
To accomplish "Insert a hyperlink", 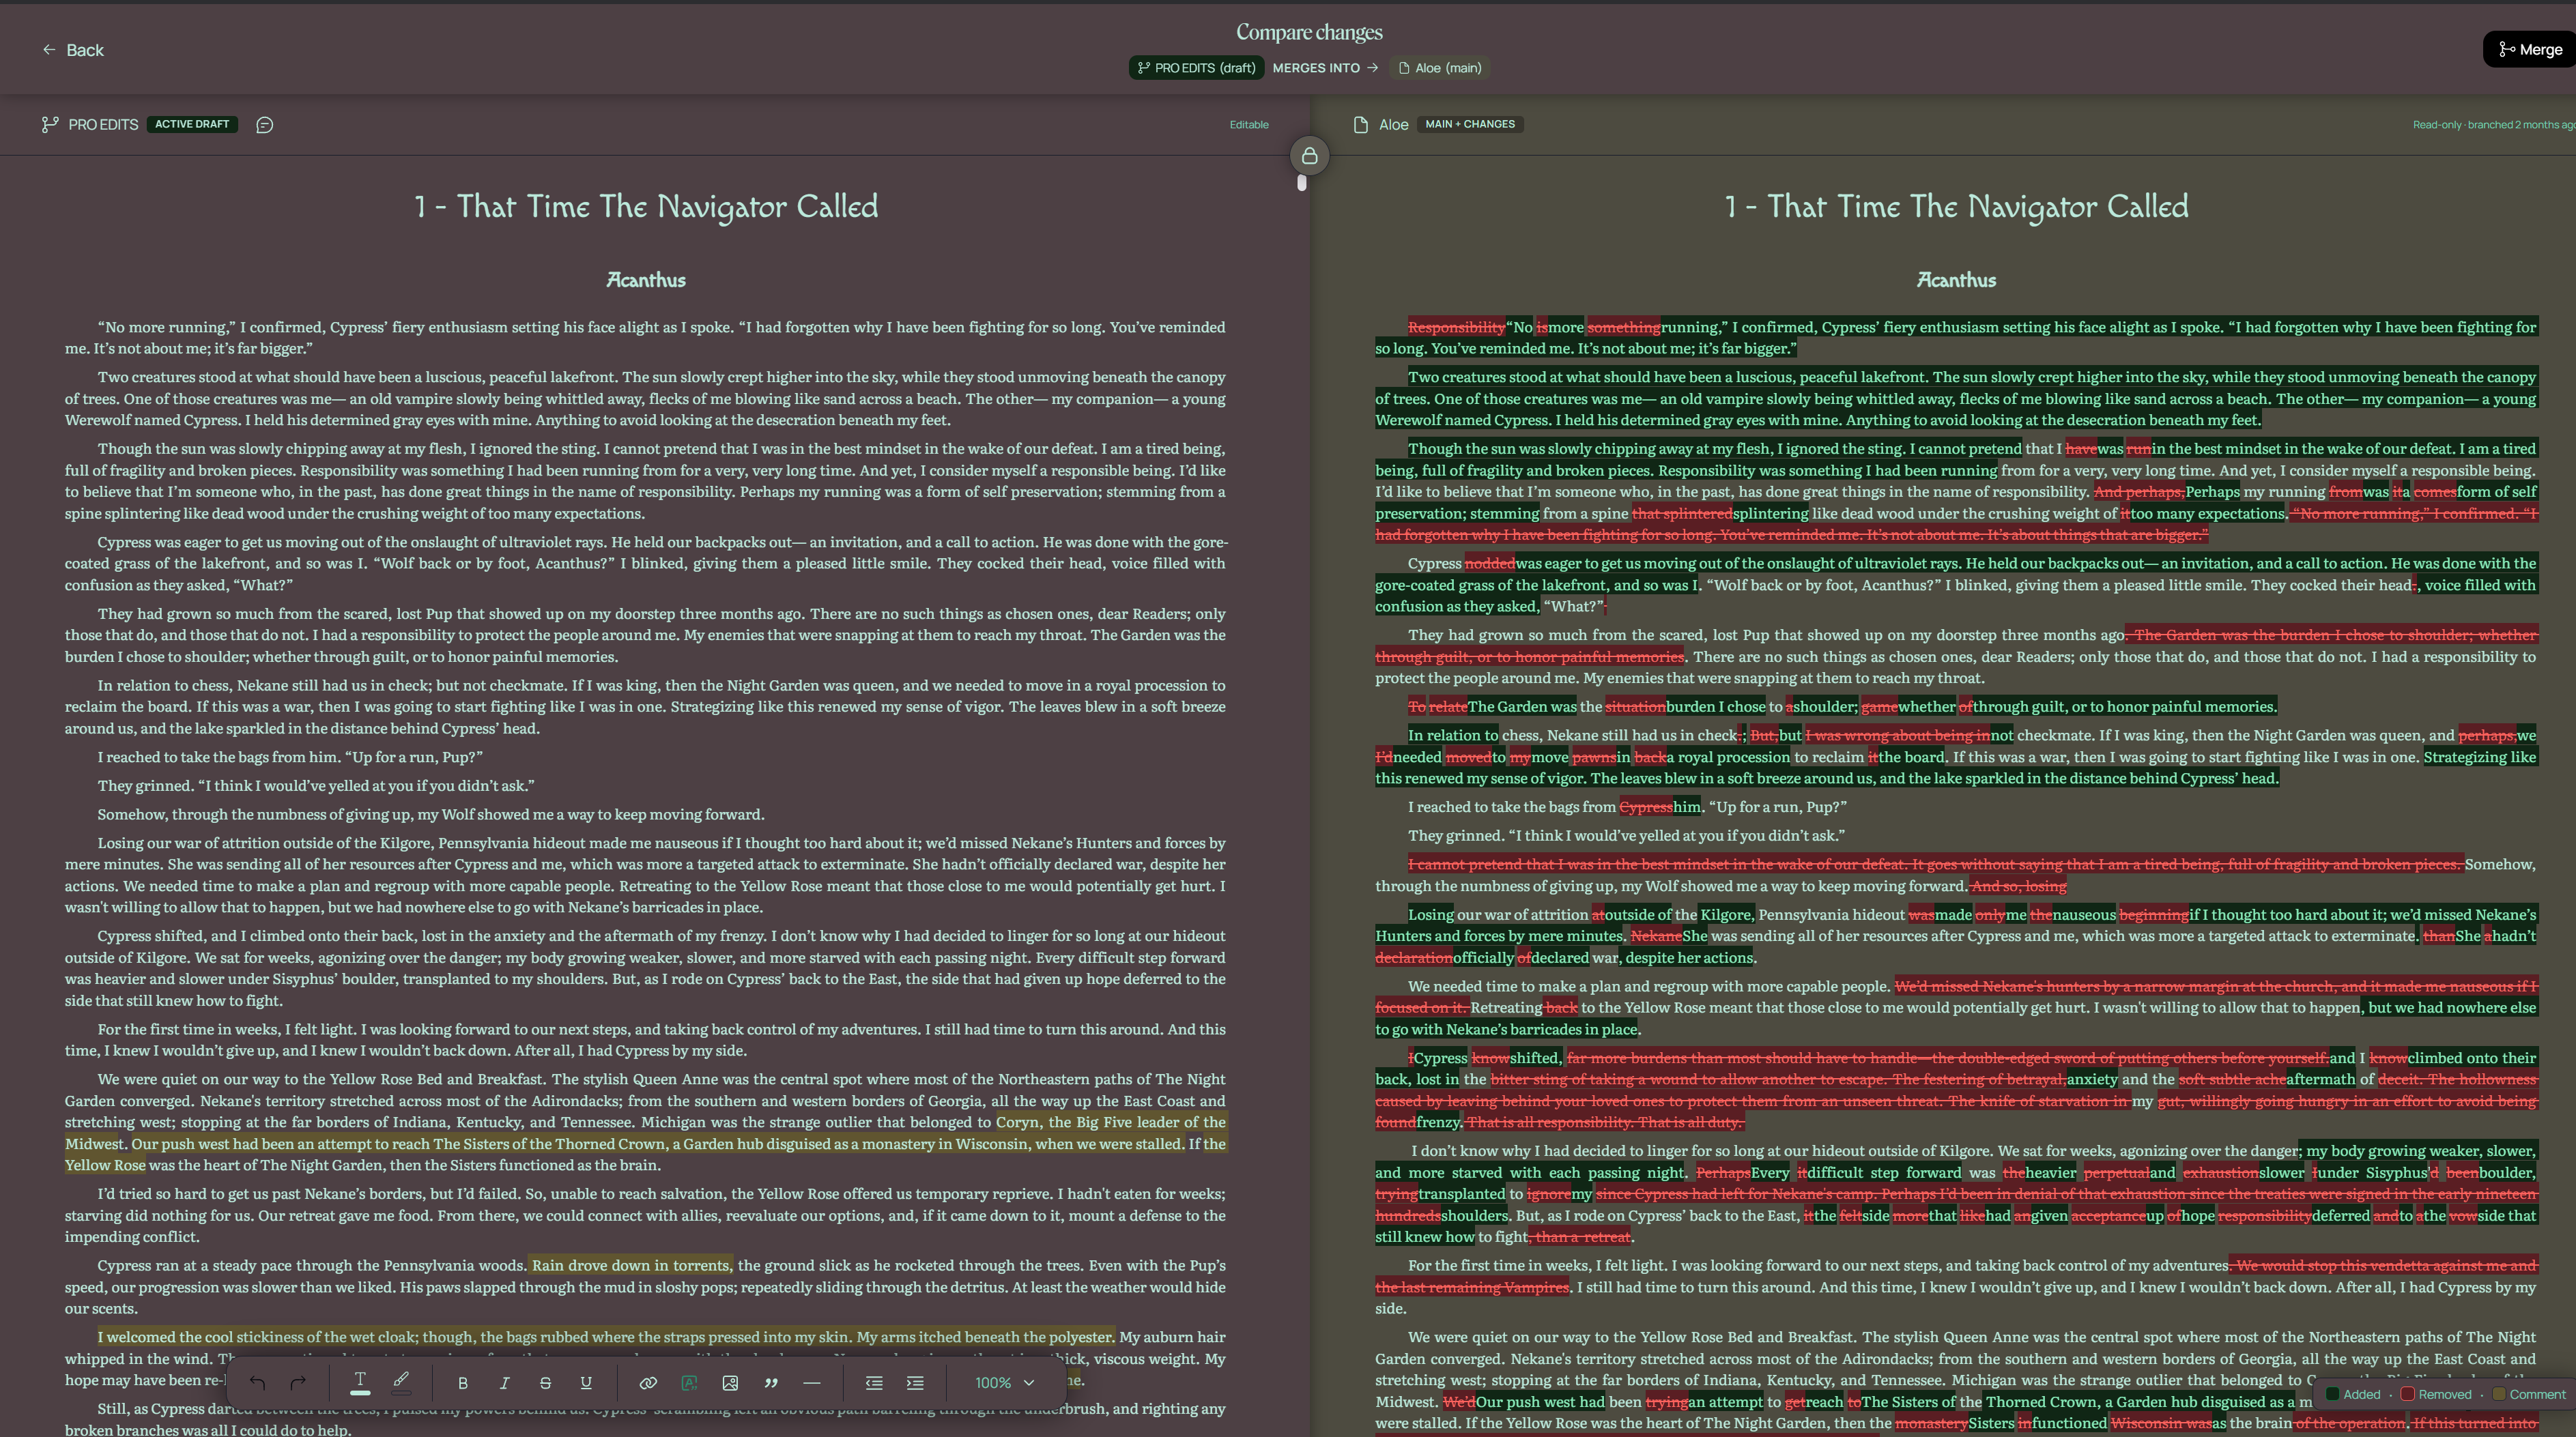I will (x=648, y=1383).
